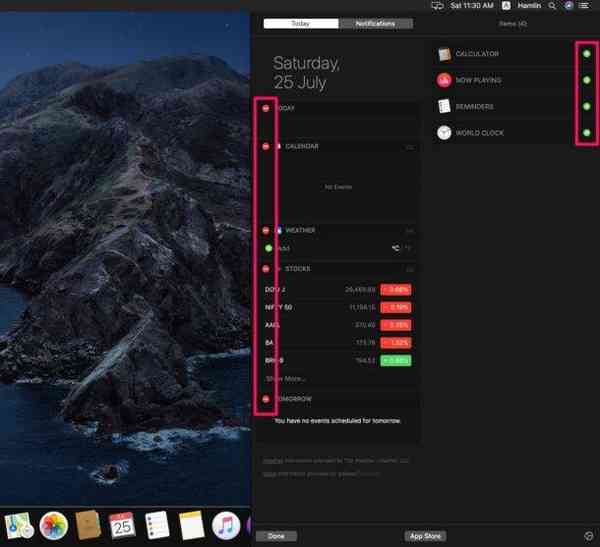Open Photos from the Dock

(54, 526)
